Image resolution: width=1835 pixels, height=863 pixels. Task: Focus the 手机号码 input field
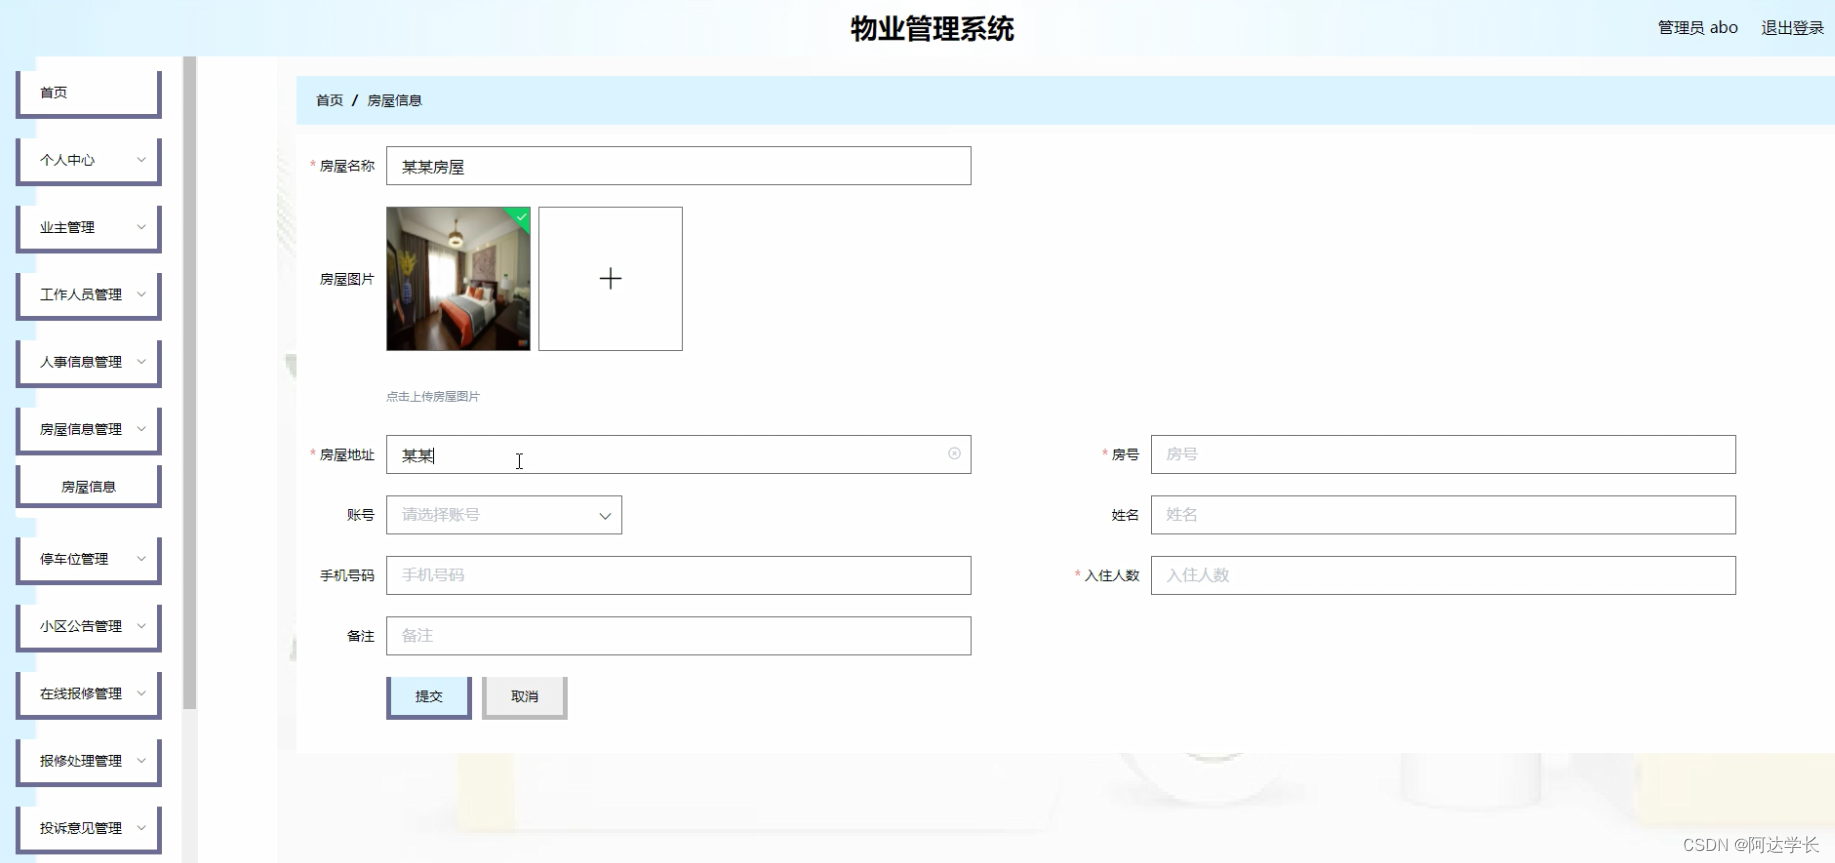pos(678,575)
